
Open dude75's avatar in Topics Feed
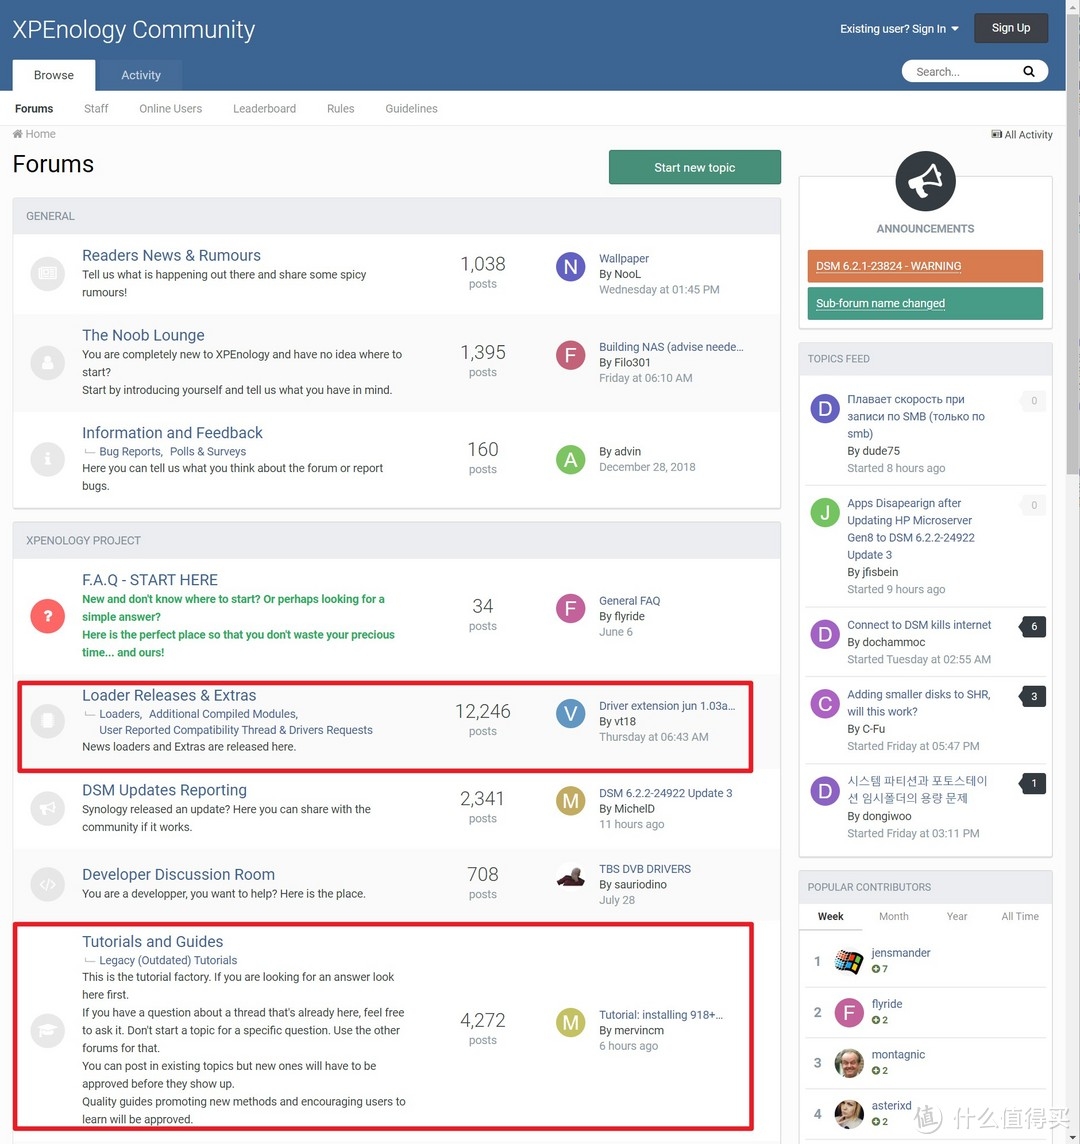825,409
